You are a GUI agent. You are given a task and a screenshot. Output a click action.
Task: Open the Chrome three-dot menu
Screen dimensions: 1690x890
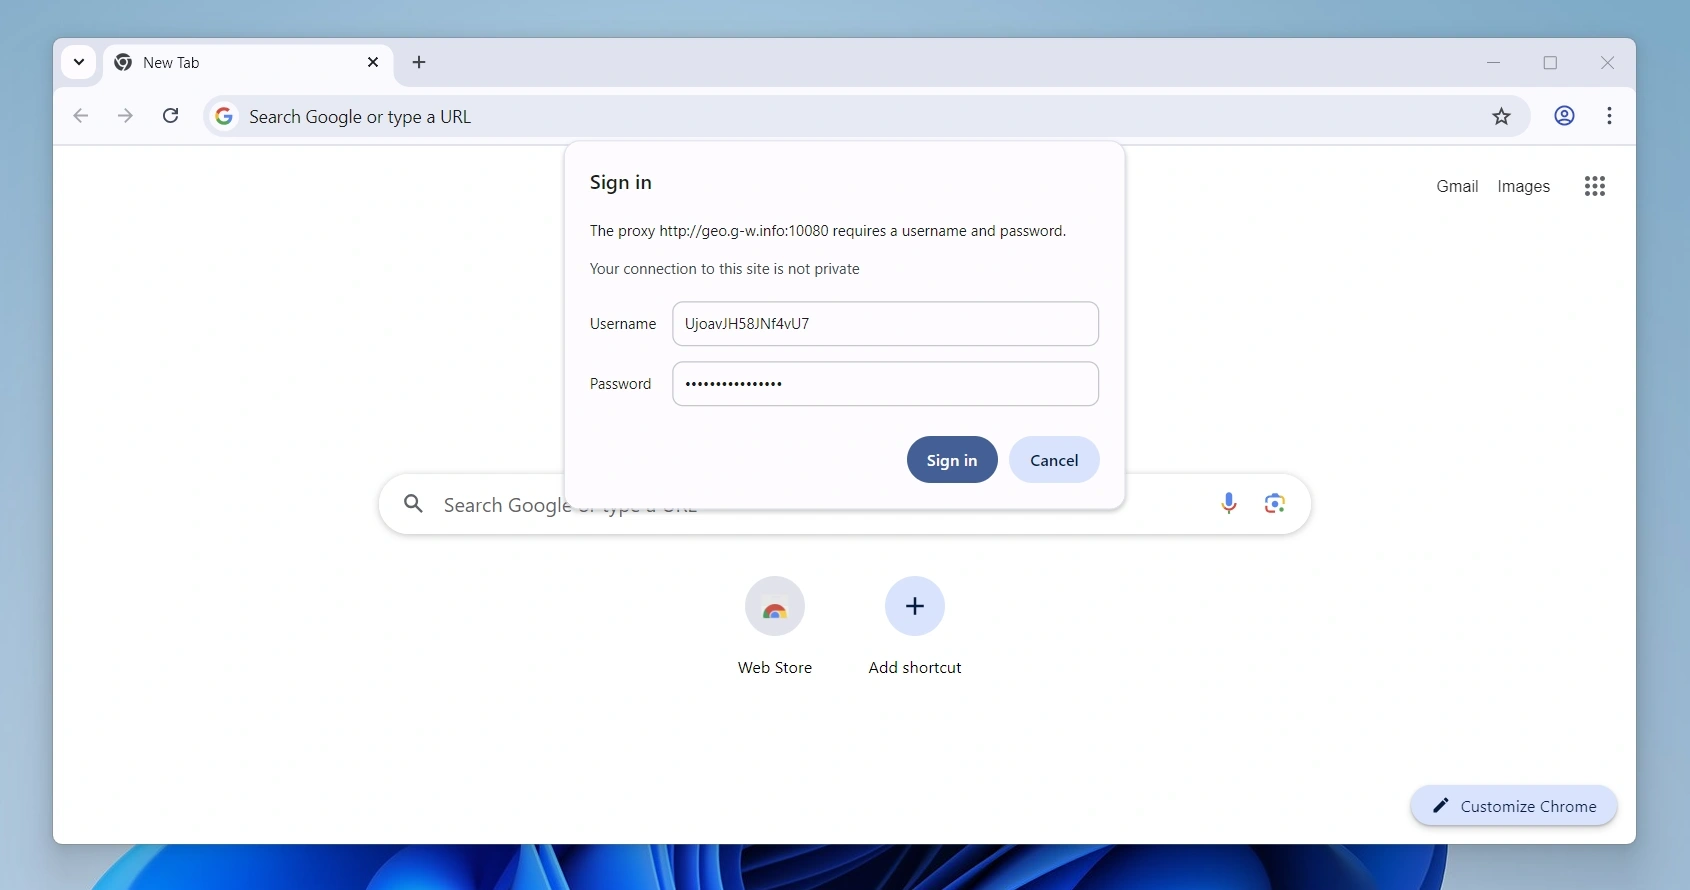(x=1610, y=117)
